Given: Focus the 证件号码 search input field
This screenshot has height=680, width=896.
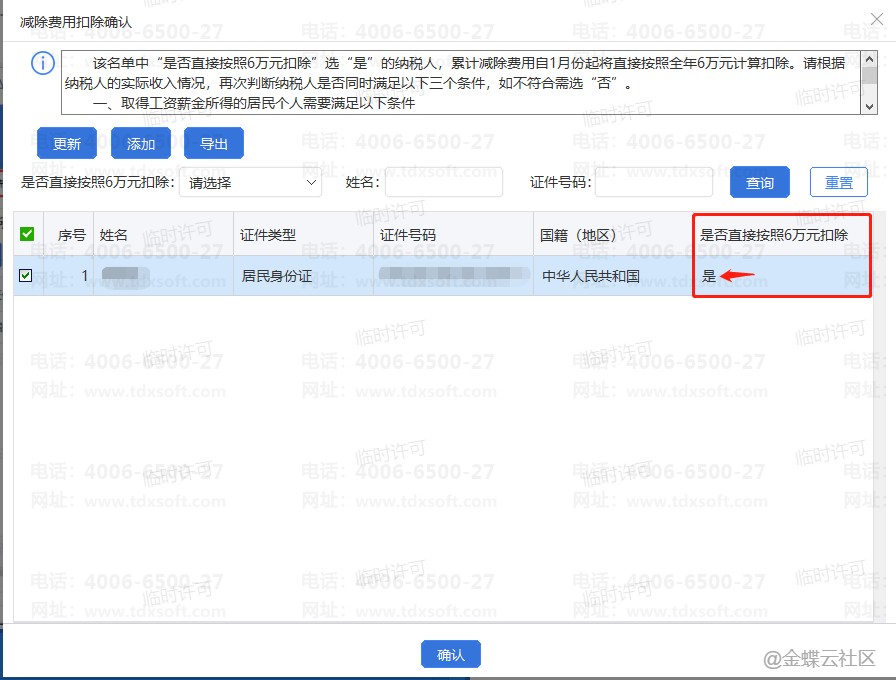Looking at the screenshot, I should pyautogui.click(x=653, y=183).
